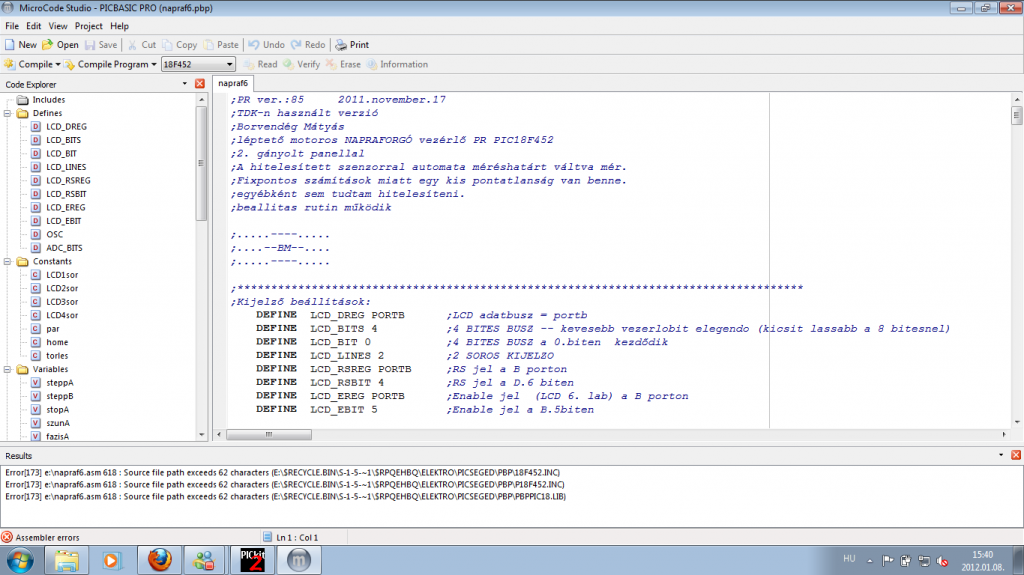Select ADC_BITS define in the tree

tap(57, 248)
